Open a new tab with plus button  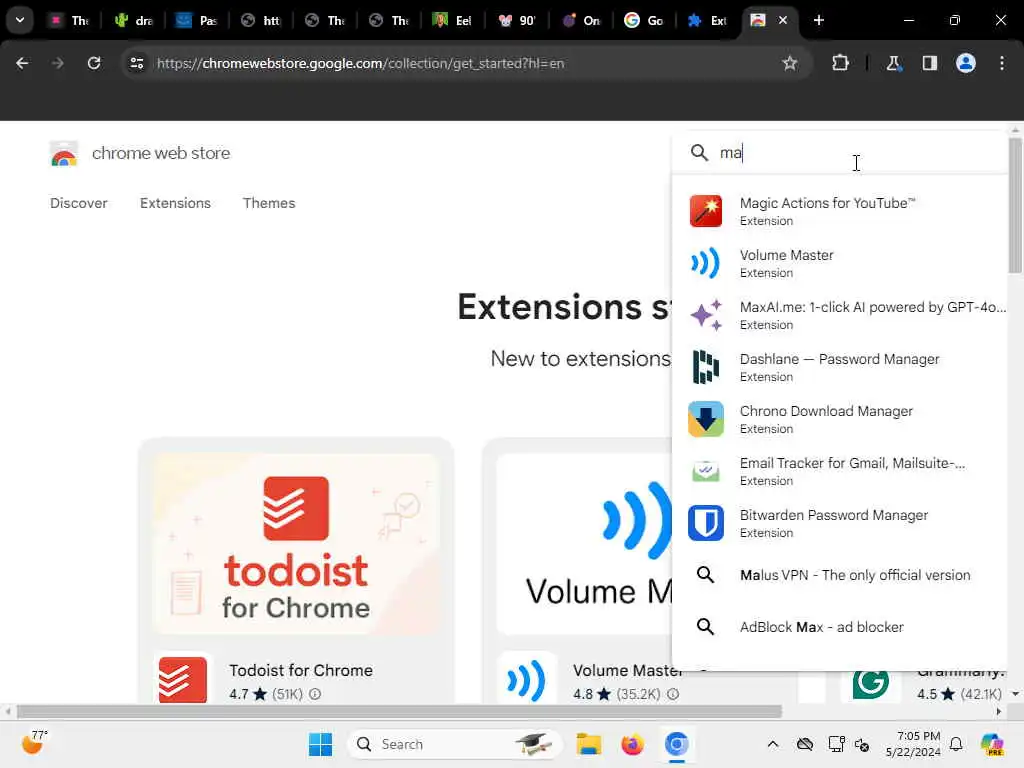pyautogui.click(x=819, y=20)
